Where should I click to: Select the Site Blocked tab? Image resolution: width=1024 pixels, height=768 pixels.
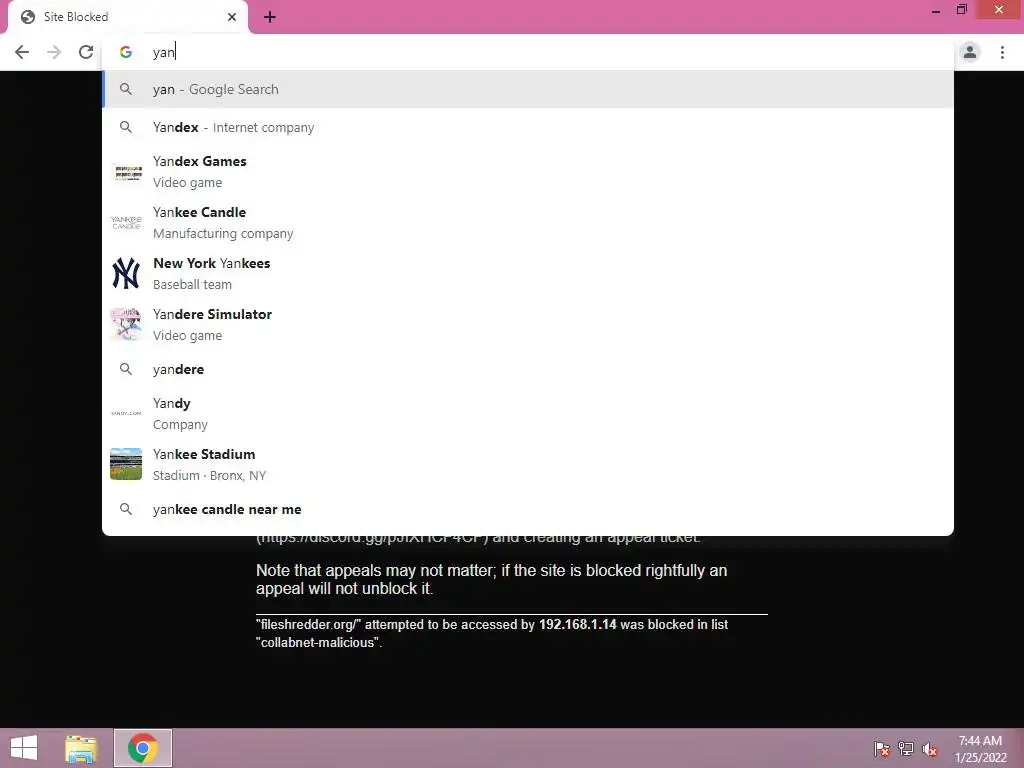(128, 17)
